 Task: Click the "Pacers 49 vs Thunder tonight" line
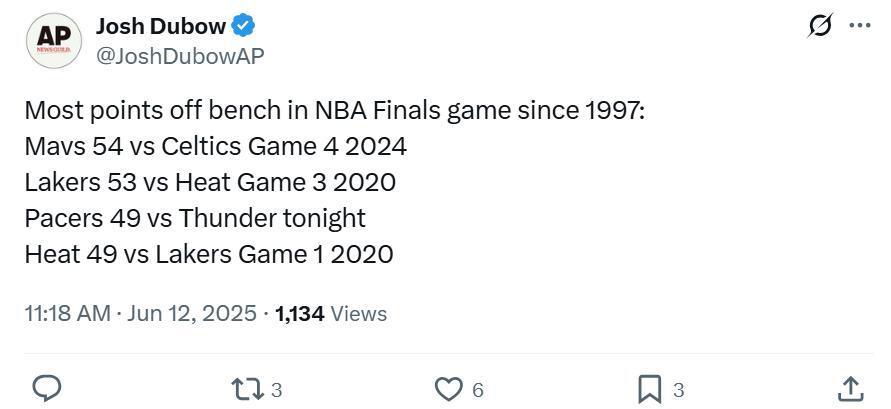click(x=195, y=218)
